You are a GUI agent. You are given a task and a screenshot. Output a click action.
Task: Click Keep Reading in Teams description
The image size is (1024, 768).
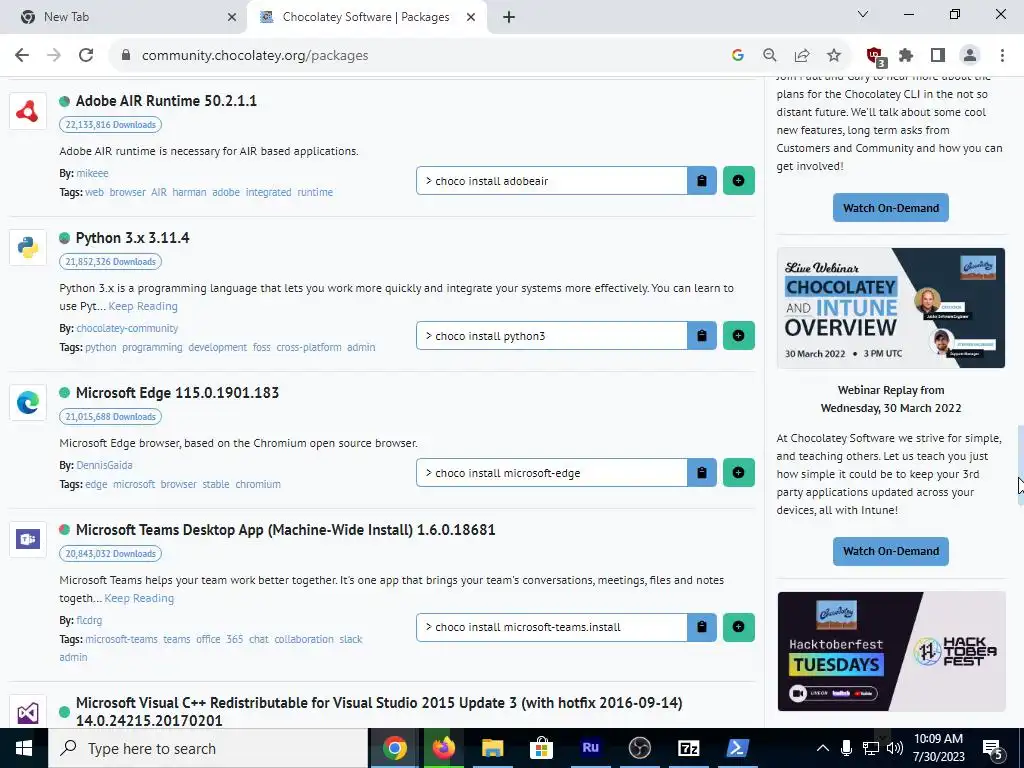139,598
